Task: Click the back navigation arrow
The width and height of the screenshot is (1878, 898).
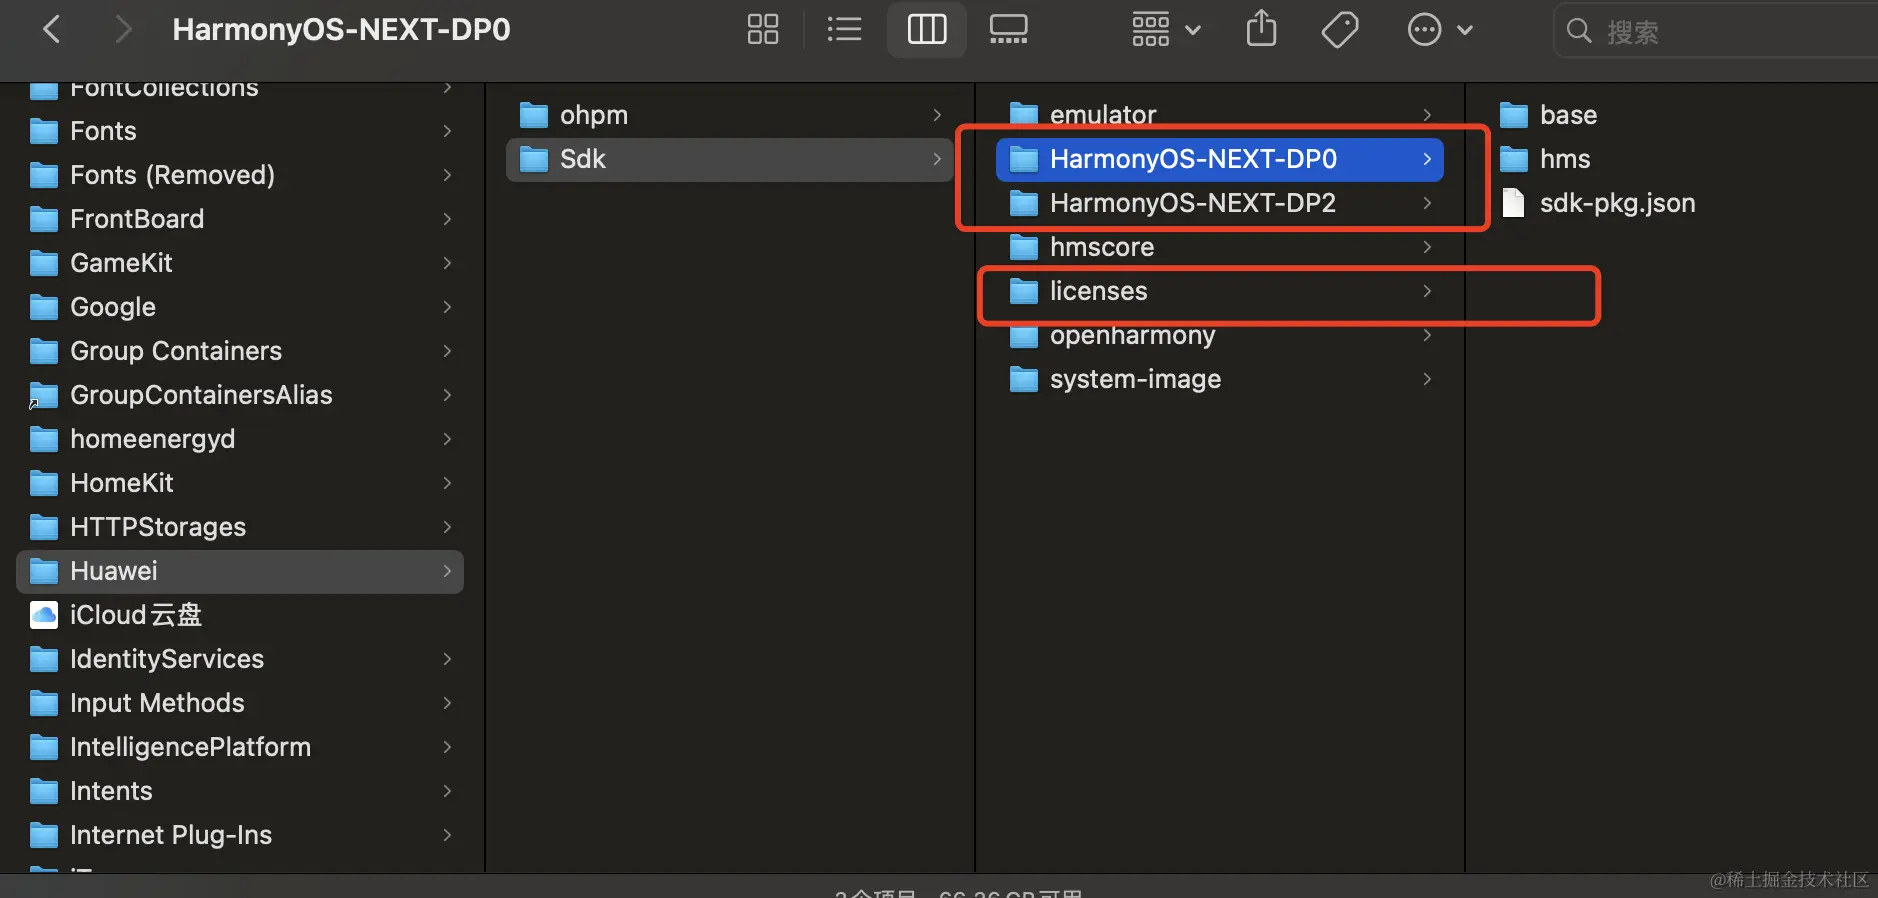Action: click(52, 30)
